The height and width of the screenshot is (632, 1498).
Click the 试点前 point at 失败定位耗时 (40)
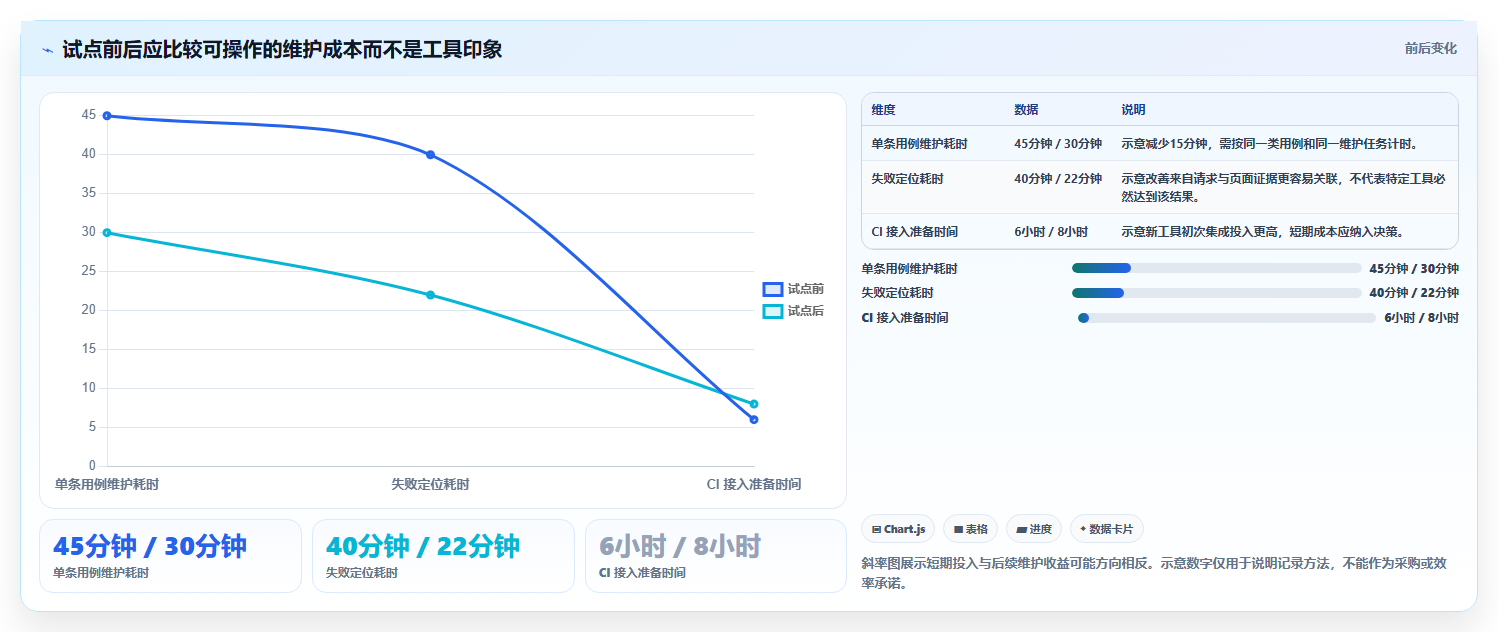pyautogui.click(x=430, y=155)
